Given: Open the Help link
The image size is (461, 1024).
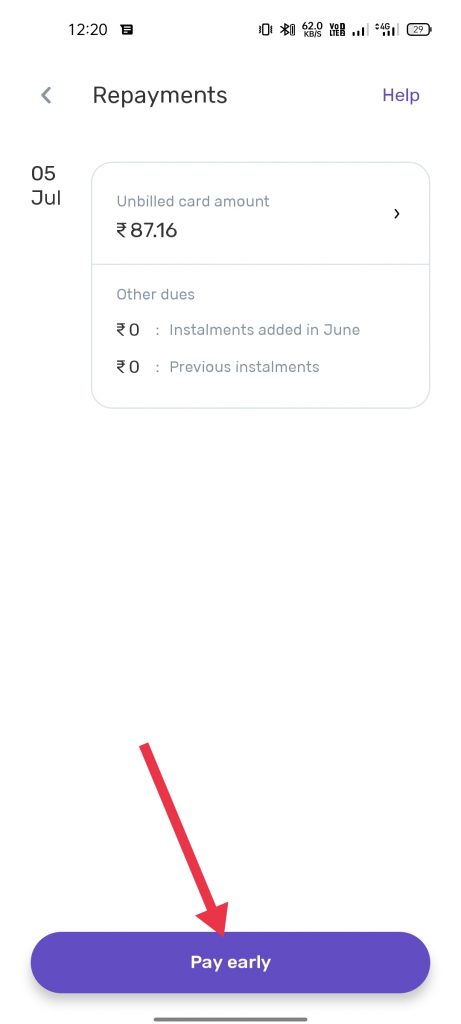Looking at the screenshot, I should click(401, 95).
